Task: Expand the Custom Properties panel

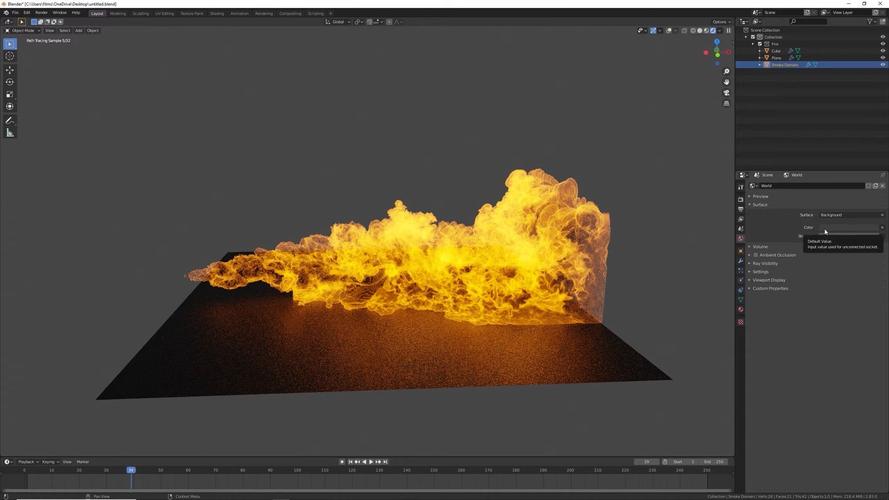Action: 769,289
